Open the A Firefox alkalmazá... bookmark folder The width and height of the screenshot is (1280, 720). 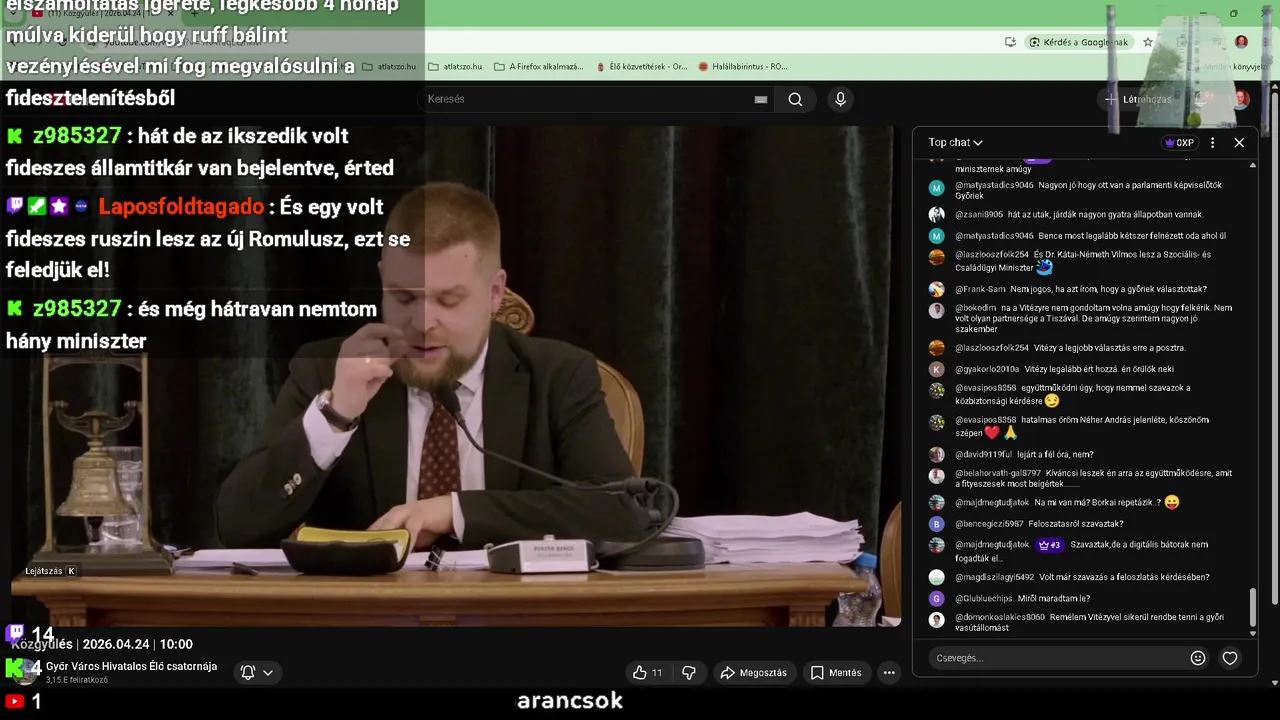pos(538,66)
